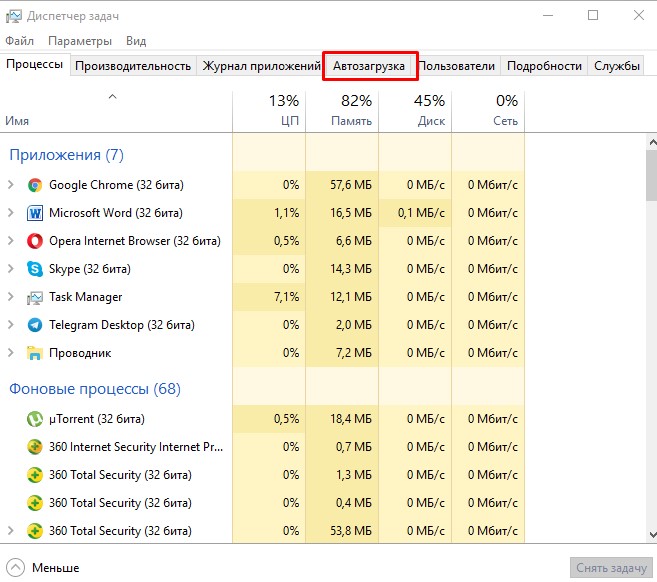Click the Task Manager process icon
Image resolution: width=657 pixels, height=582 pixels.
tap(35, 297)
